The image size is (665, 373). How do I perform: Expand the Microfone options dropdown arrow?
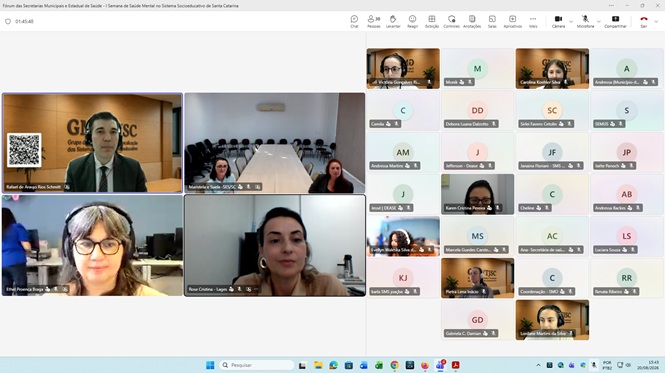coord(598,21)
